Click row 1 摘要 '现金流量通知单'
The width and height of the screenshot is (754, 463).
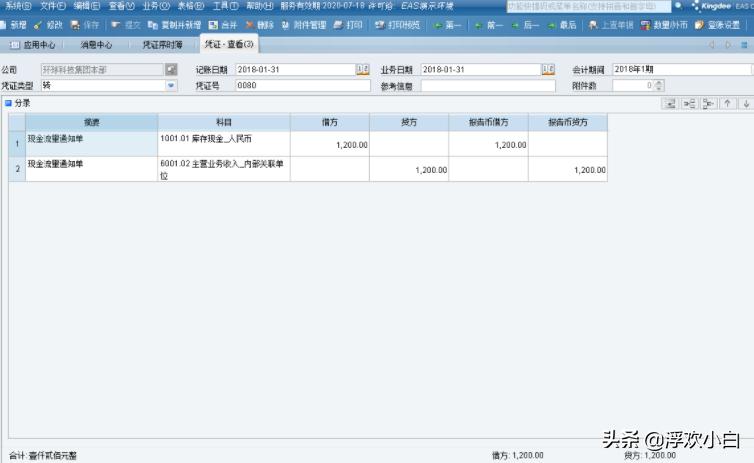[91, 144]
